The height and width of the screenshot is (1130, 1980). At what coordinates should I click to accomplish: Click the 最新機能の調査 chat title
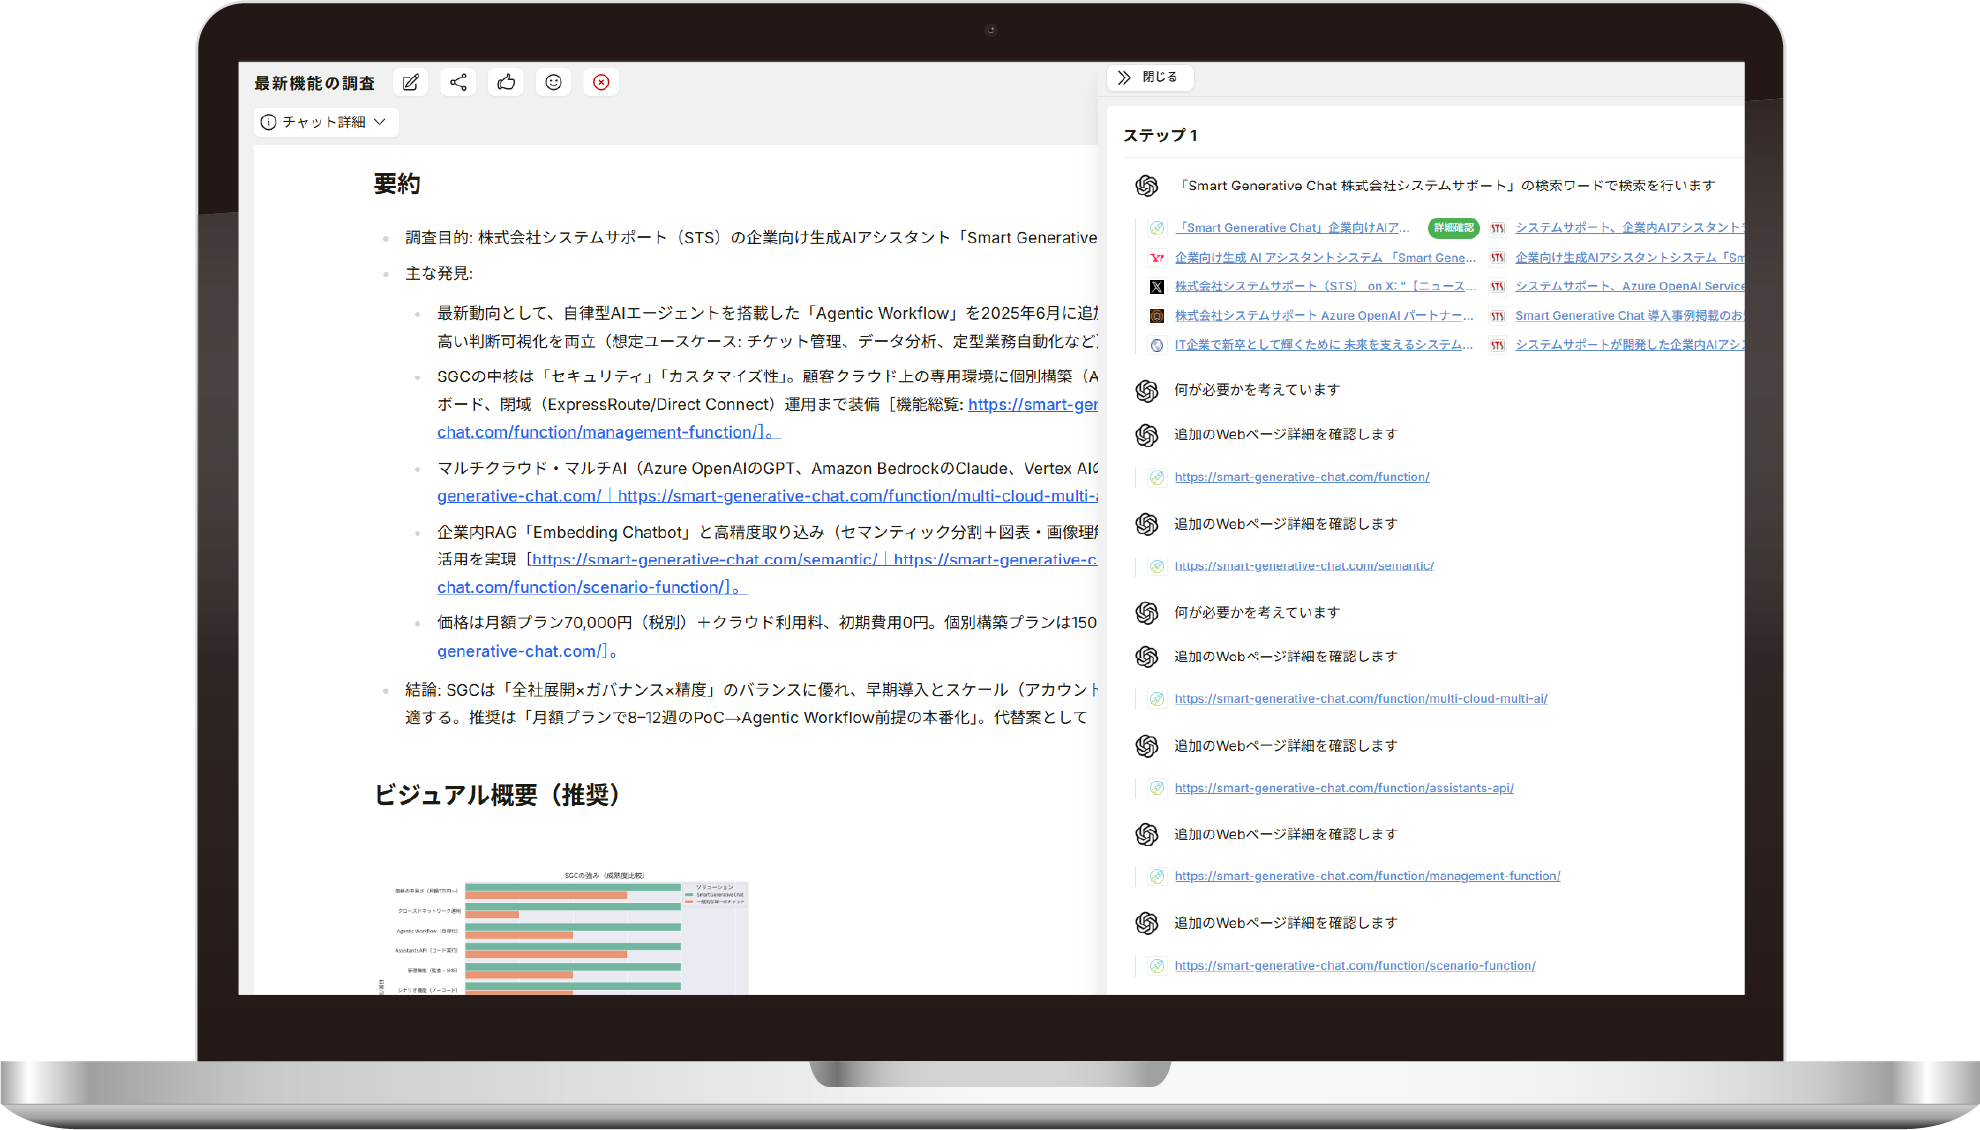[314, 83]
